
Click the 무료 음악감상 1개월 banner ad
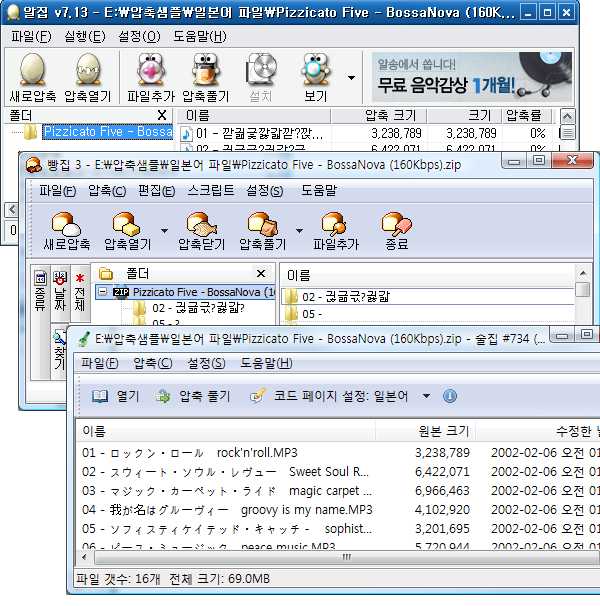(x=472, y=77)
